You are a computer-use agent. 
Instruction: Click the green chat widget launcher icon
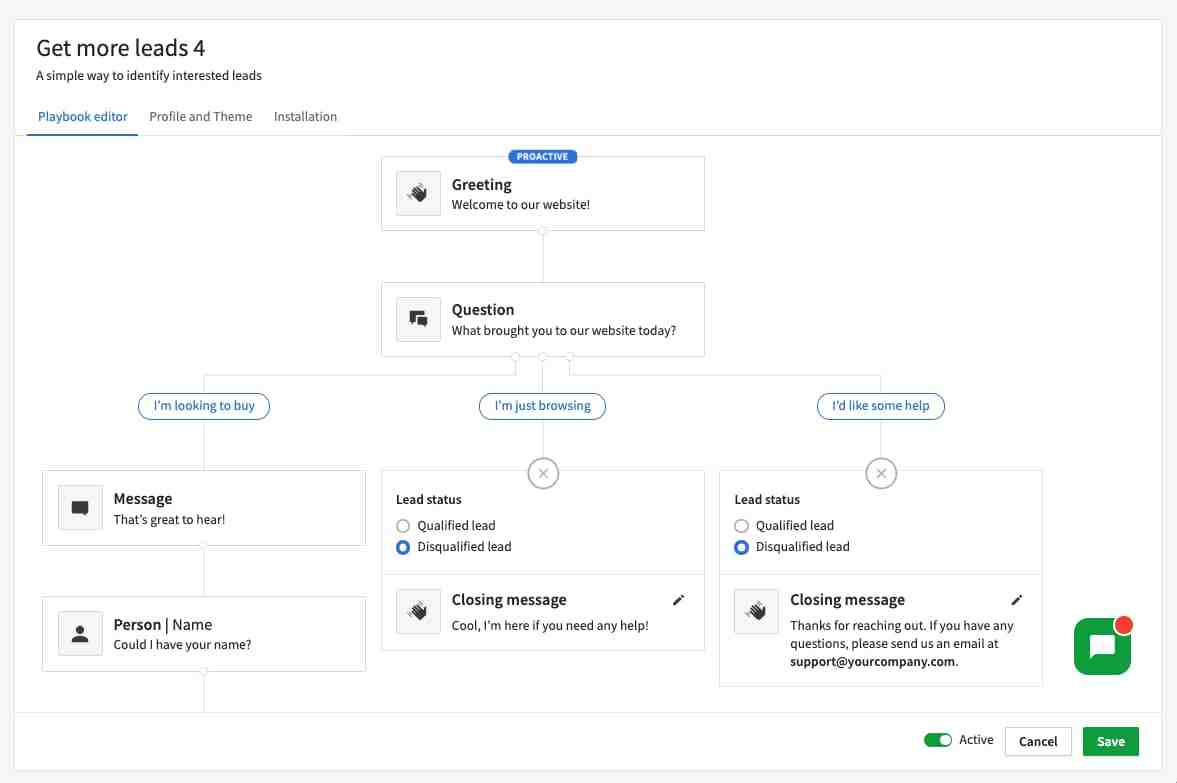(1102, 646)
